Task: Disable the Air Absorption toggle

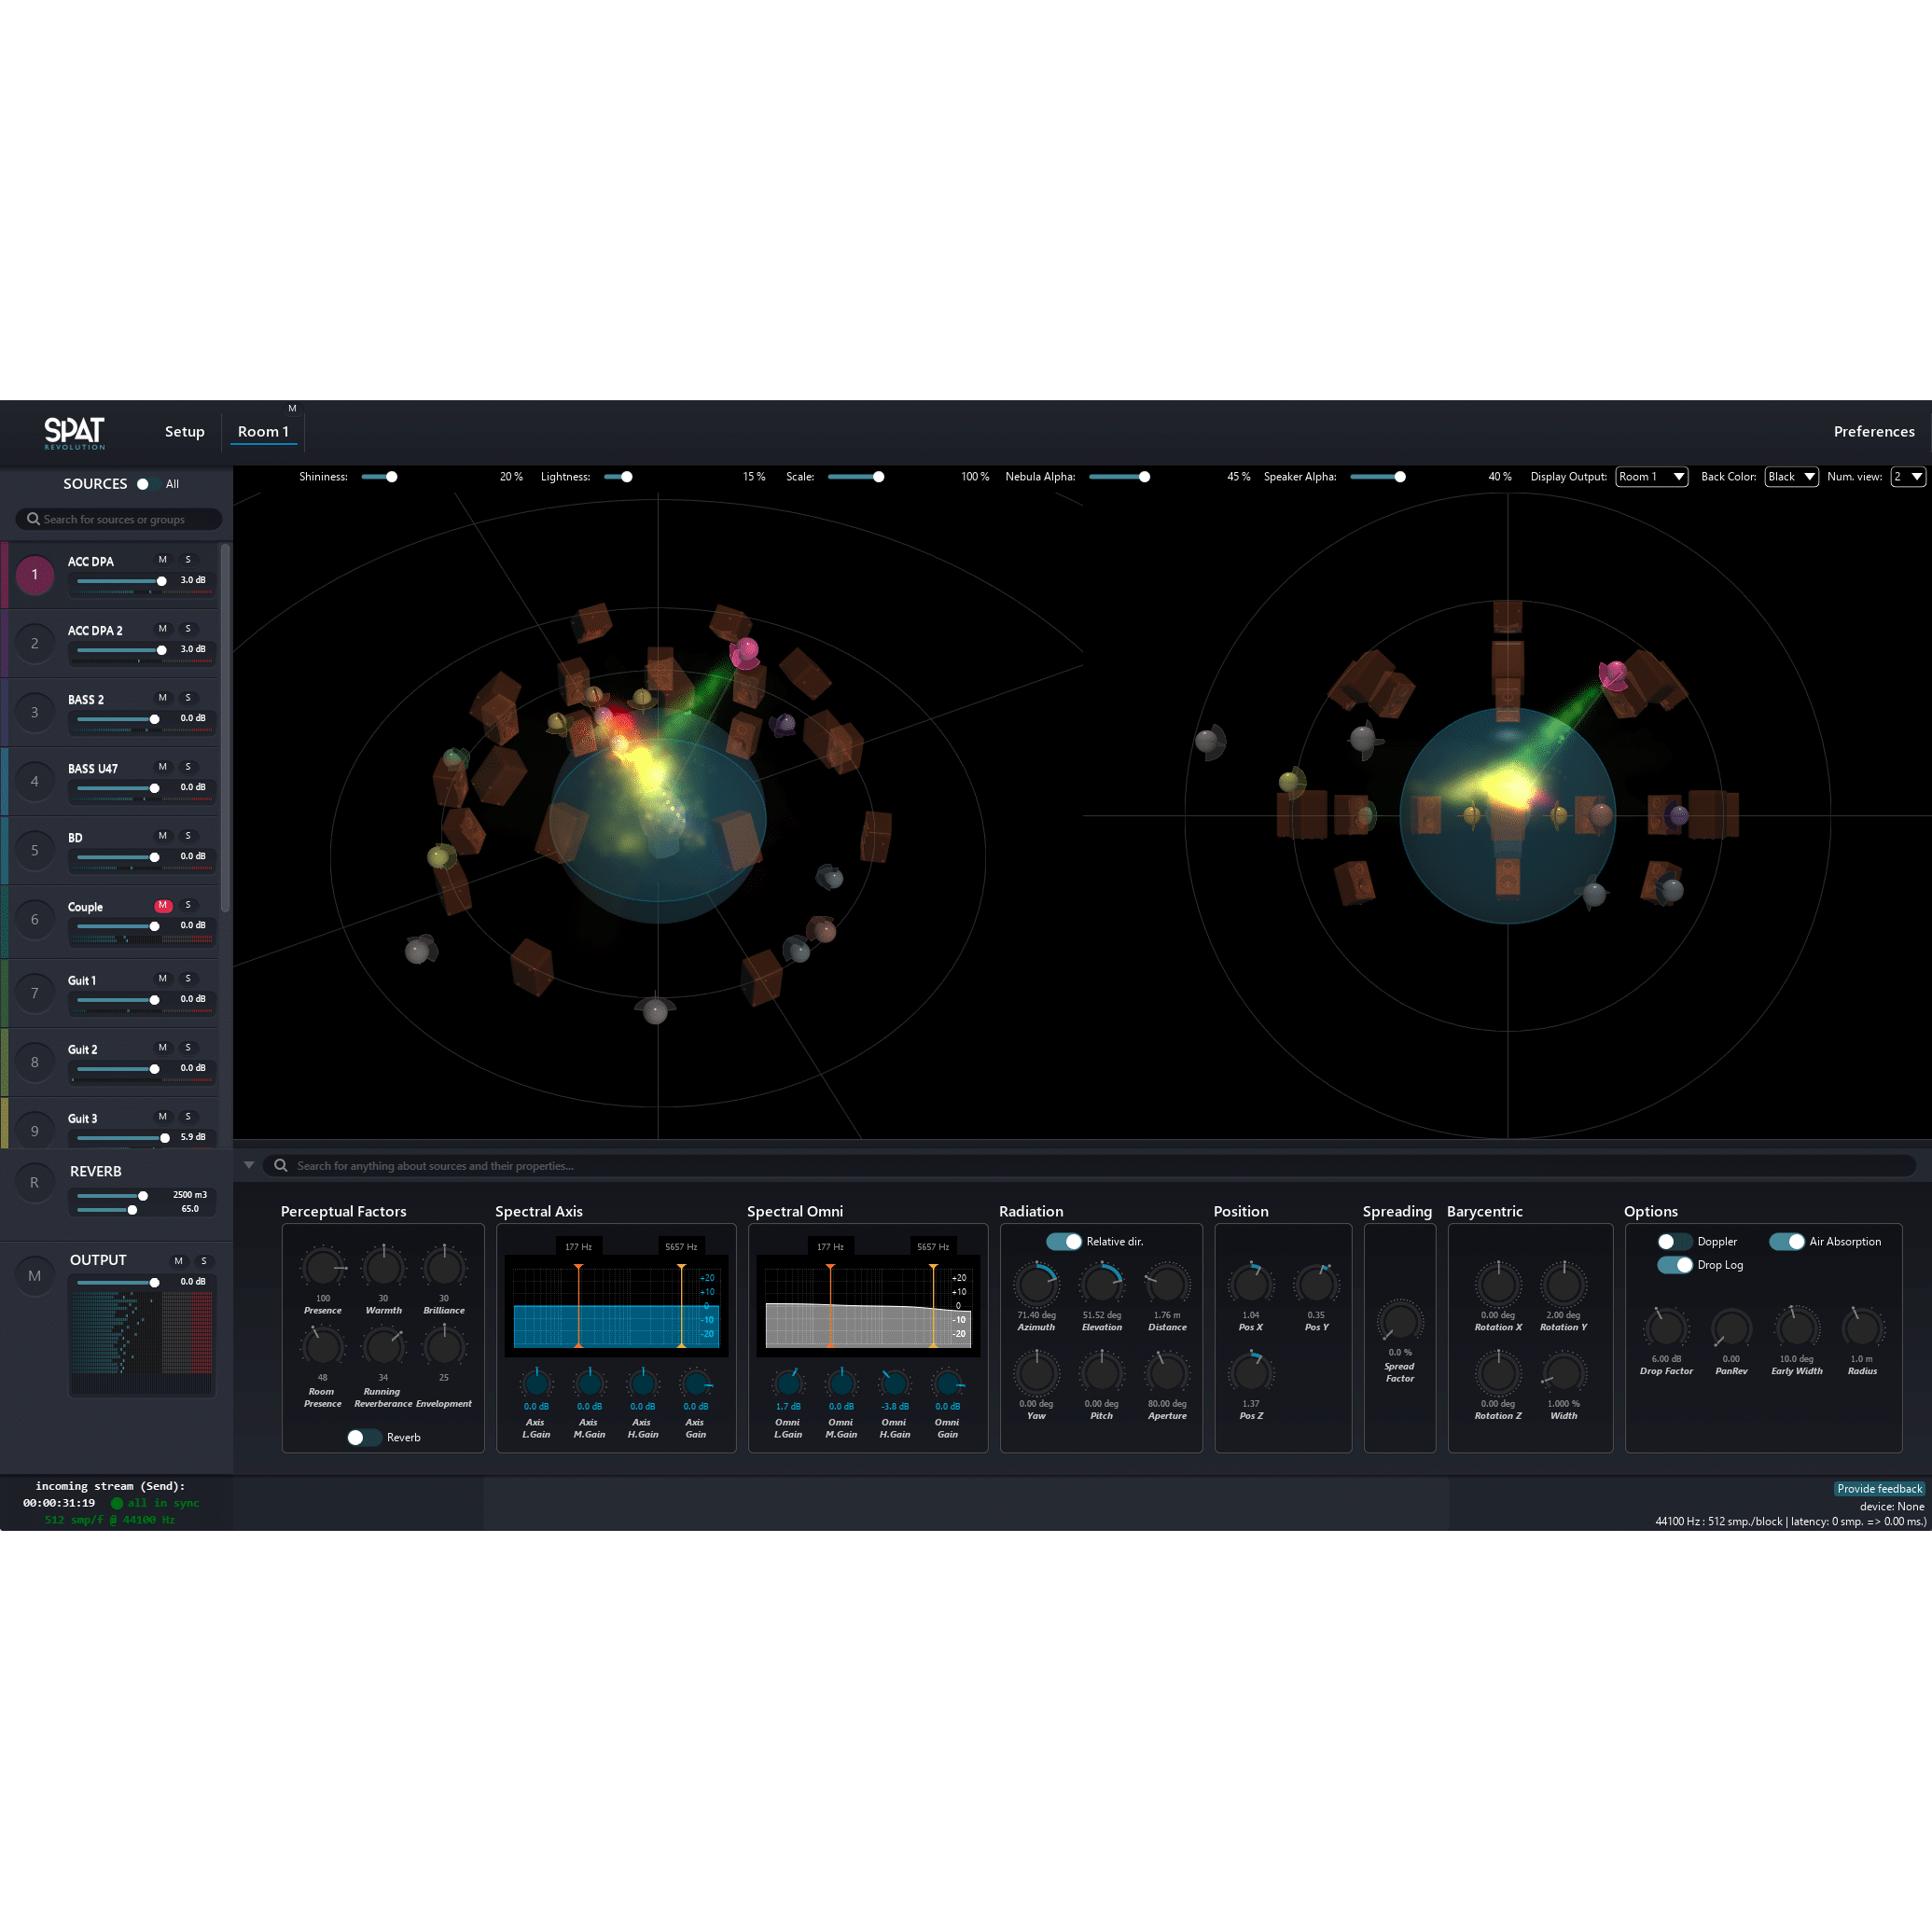Action: pyautogui.click(x=1786, y=1241)
